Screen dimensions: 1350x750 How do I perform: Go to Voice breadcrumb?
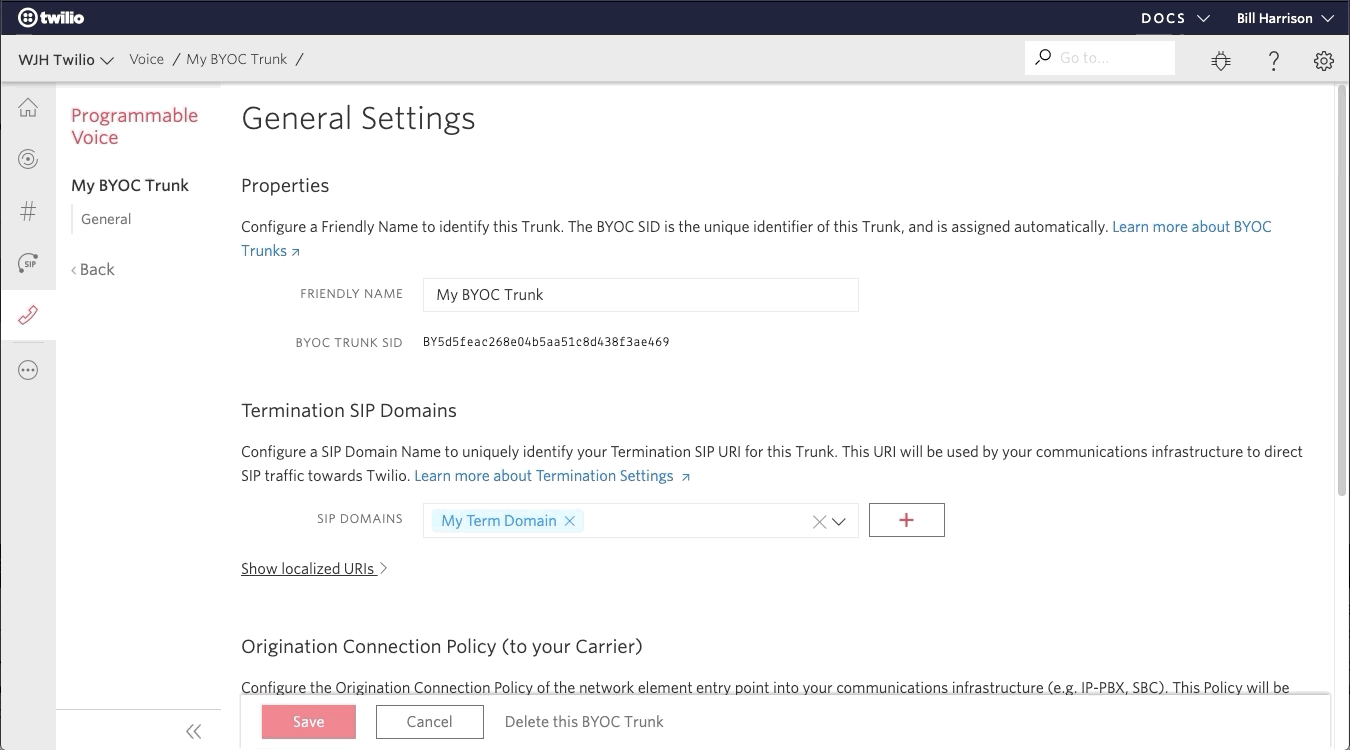(146, 59)
